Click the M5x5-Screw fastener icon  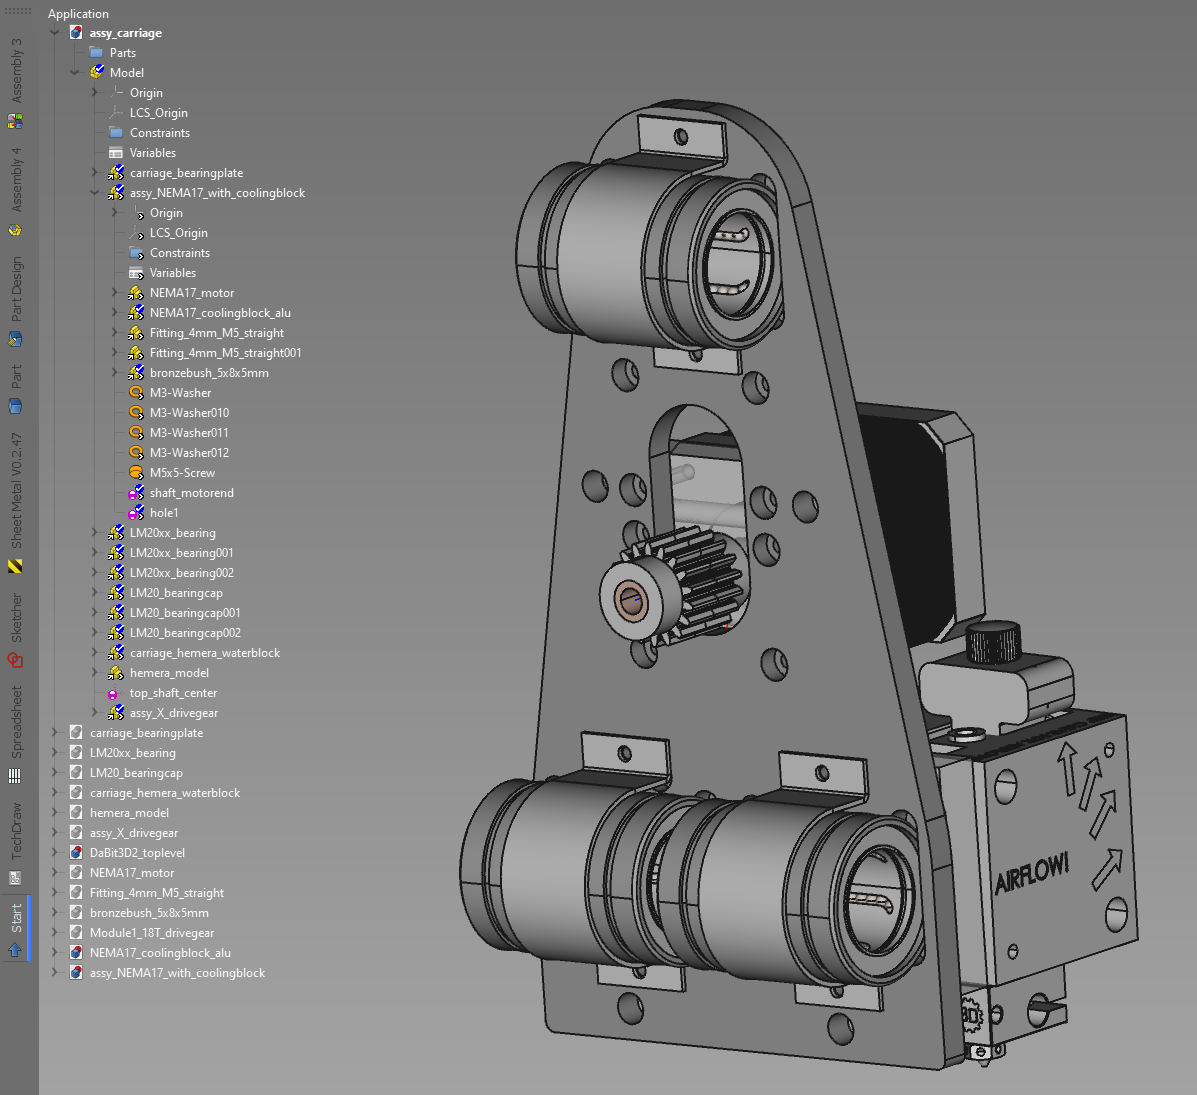[x=136, y=473]
